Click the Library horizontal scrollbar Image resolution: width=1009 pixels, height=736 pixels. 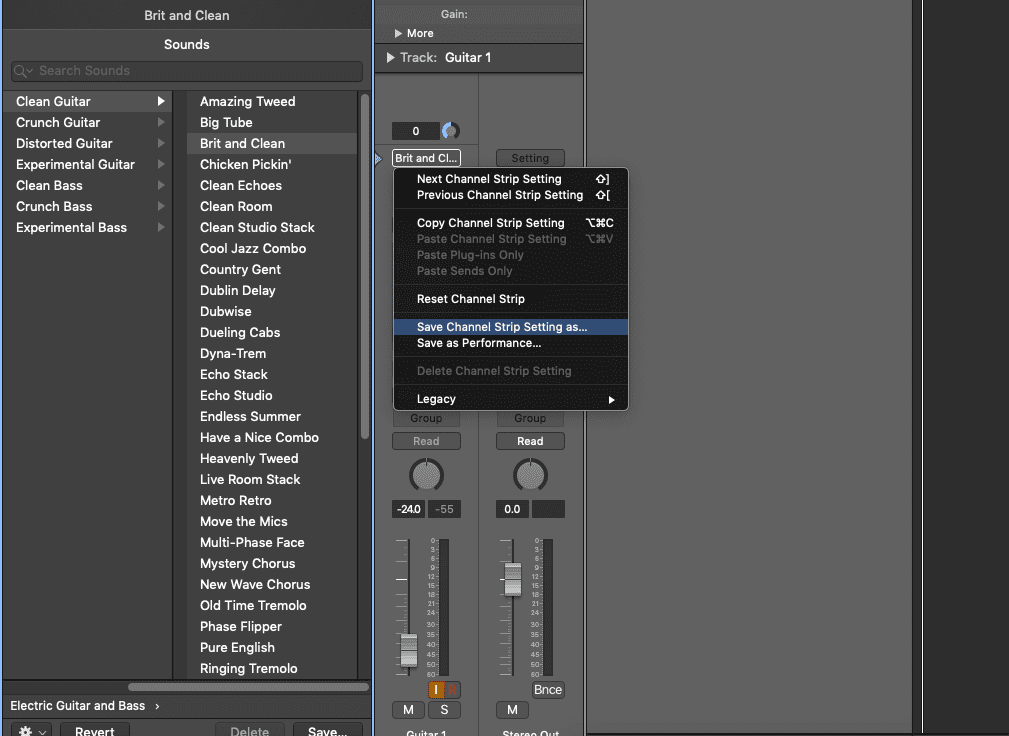point(248,687)
